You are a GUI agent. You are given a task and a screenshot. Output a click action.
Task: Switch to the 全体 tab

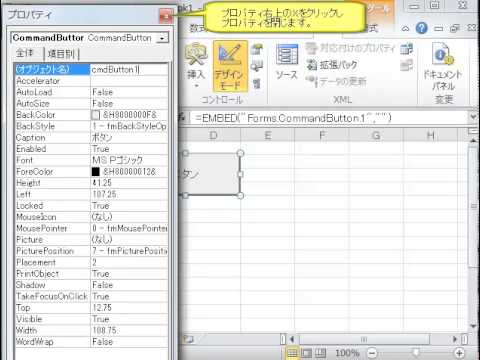[25, 53]
